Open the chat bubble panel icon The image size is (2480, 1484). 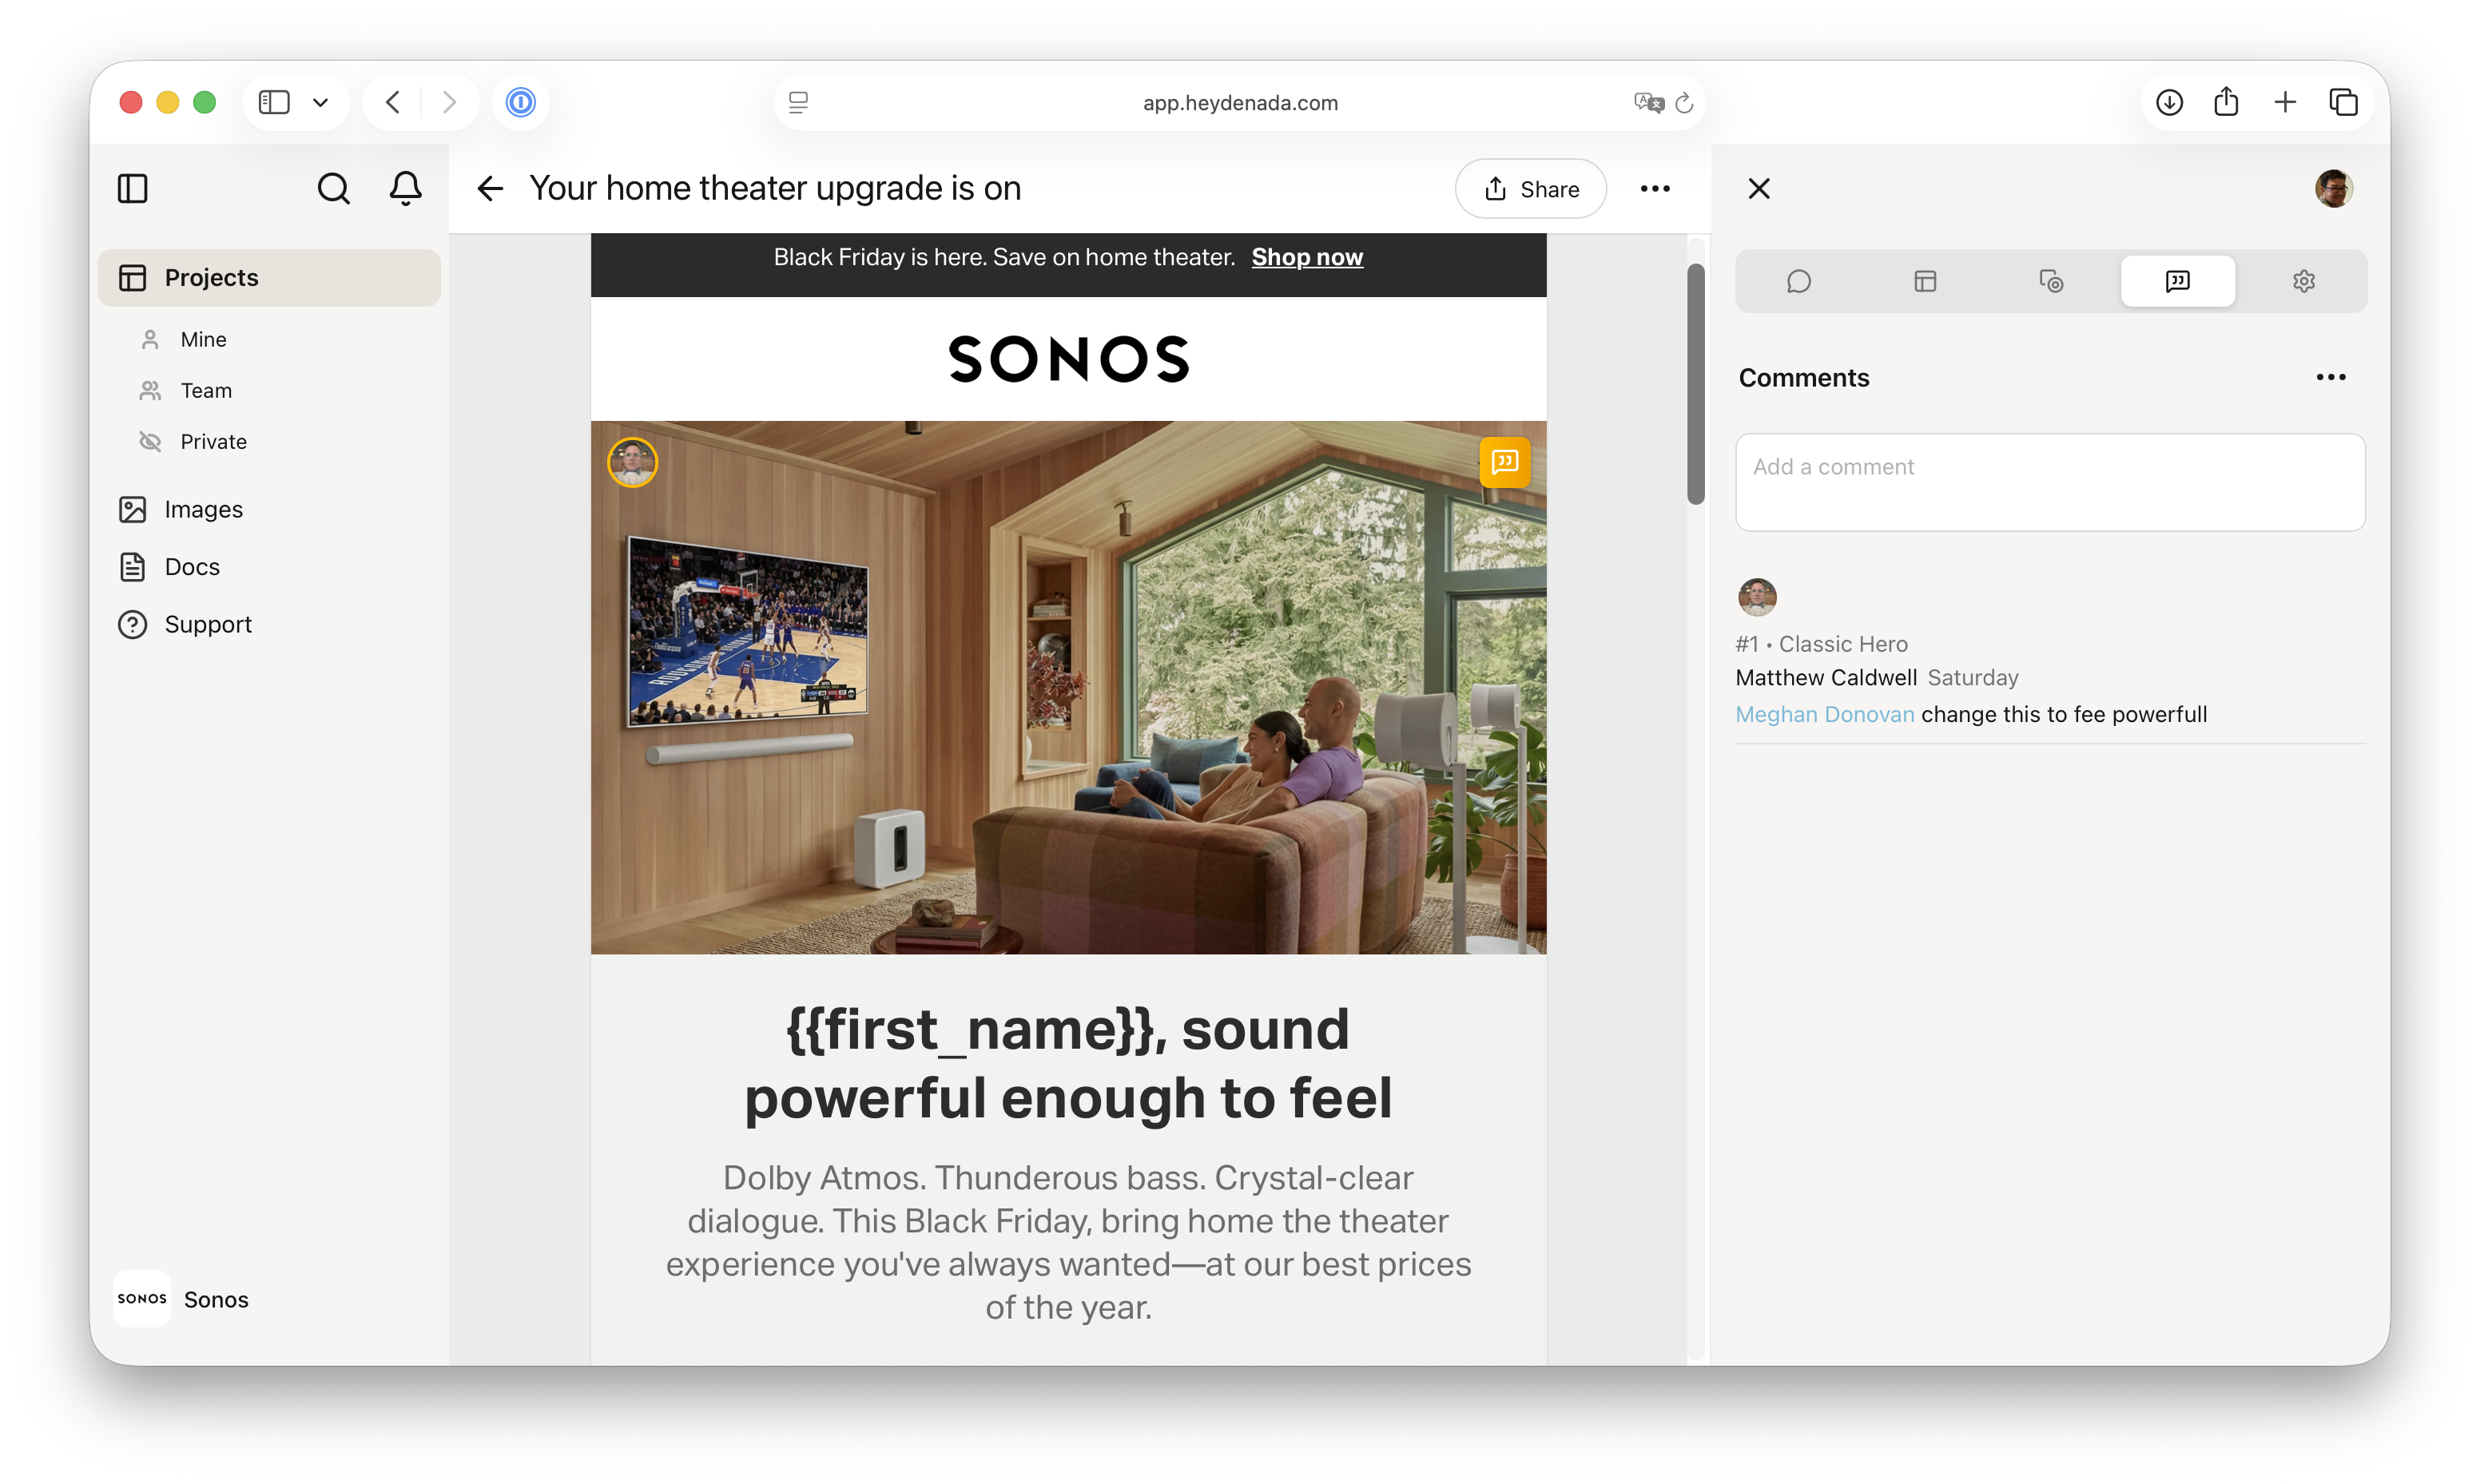[x=1799, y=281]
